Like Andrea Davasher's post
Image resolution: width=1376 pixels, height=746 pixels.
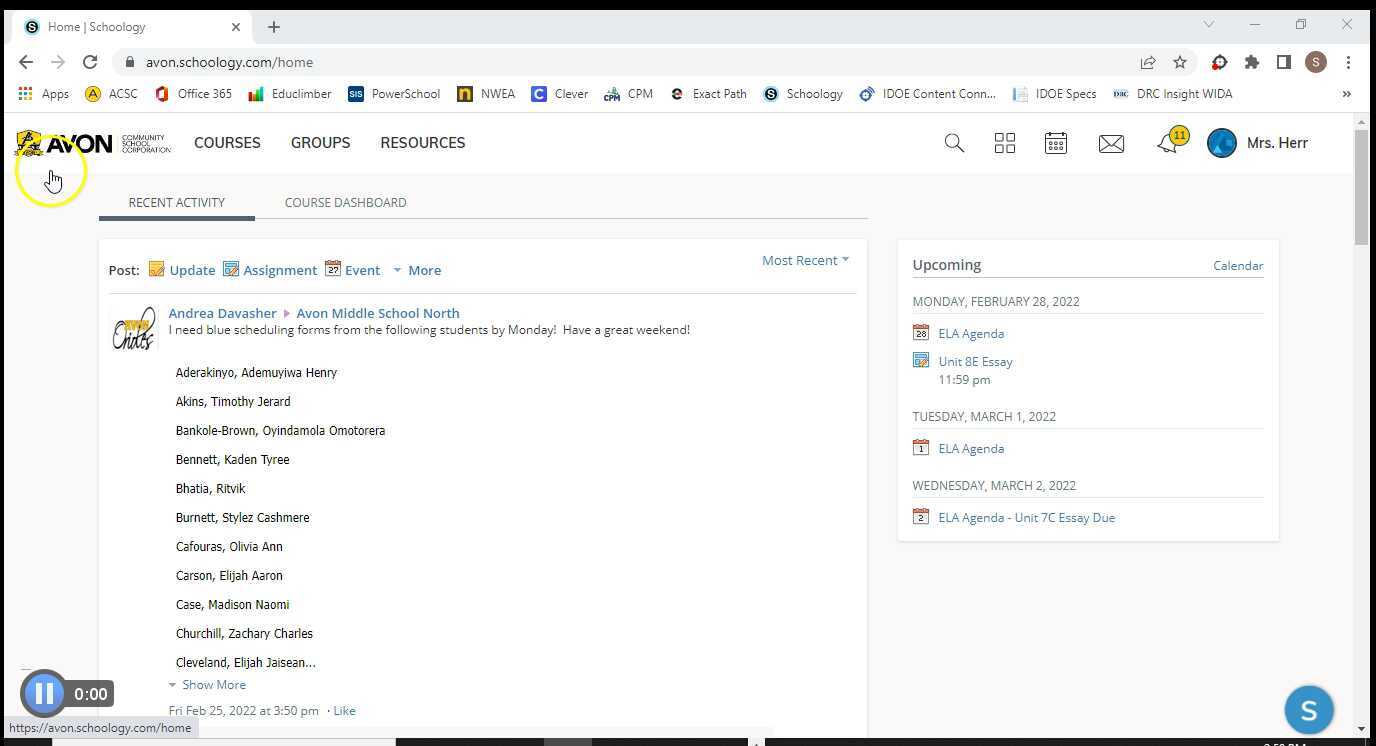pyautogui.click(x=344, y=710)
